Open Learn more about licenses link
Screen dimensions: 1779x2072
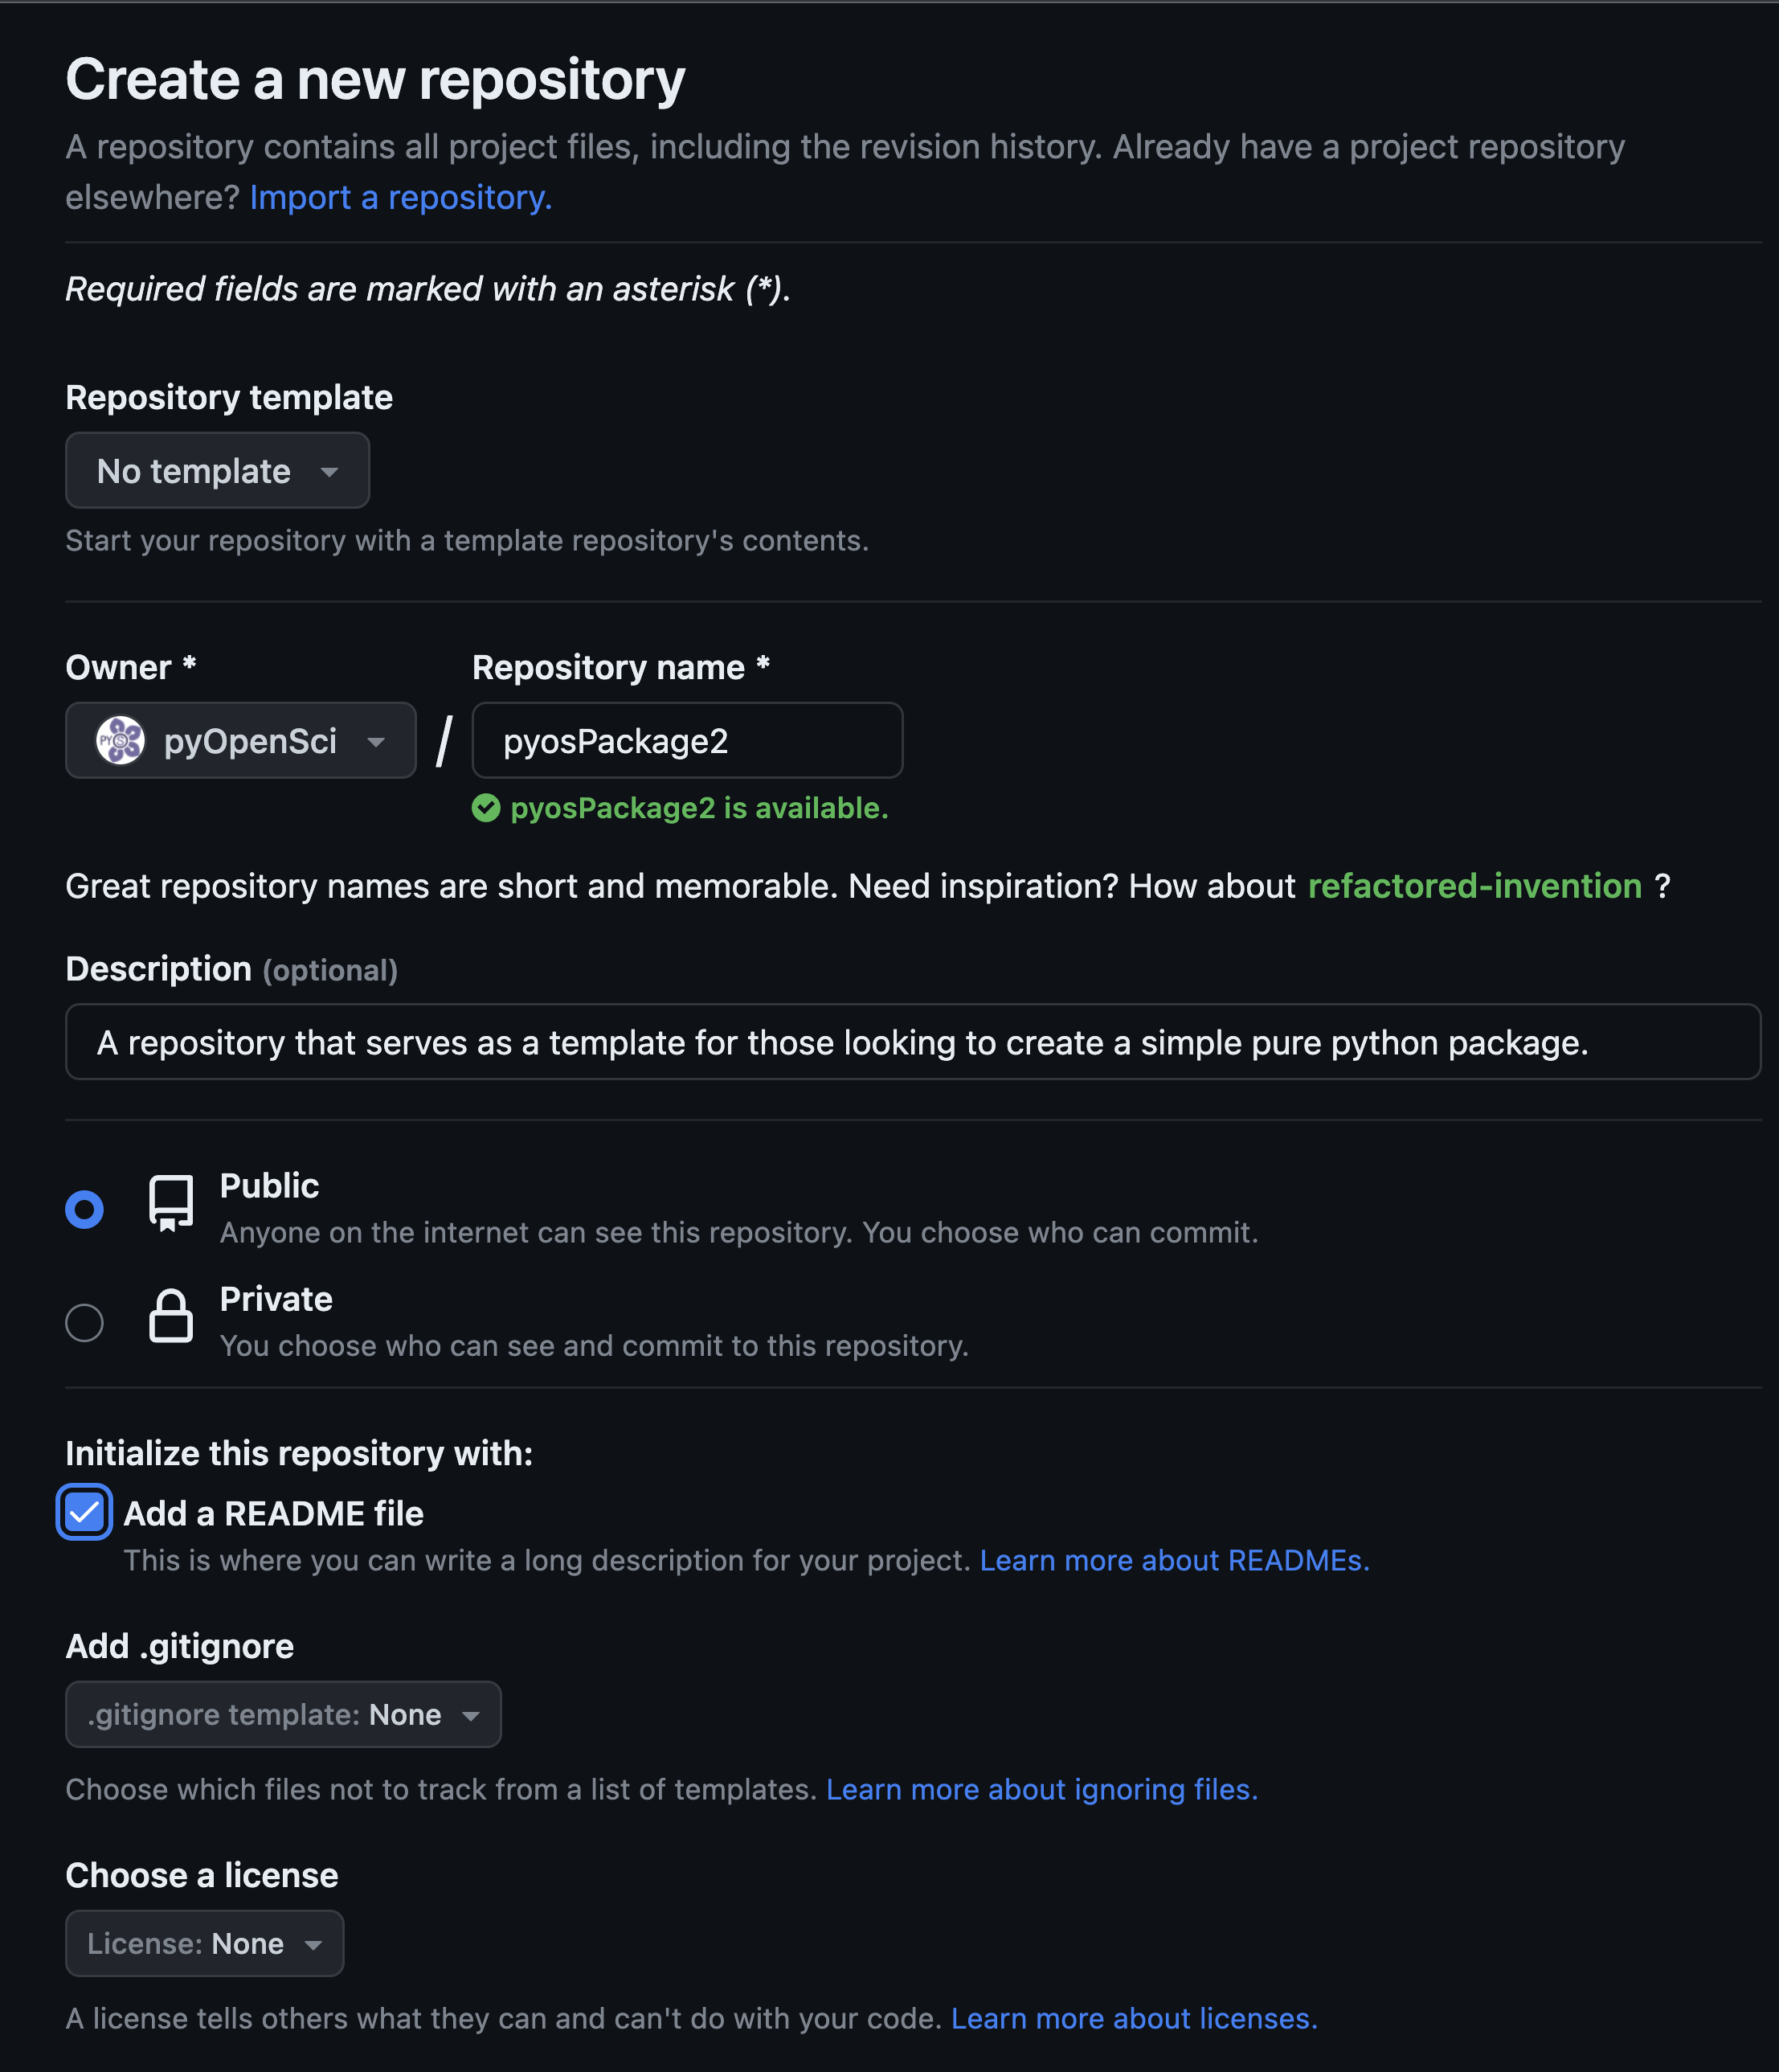(1134, 2018)
